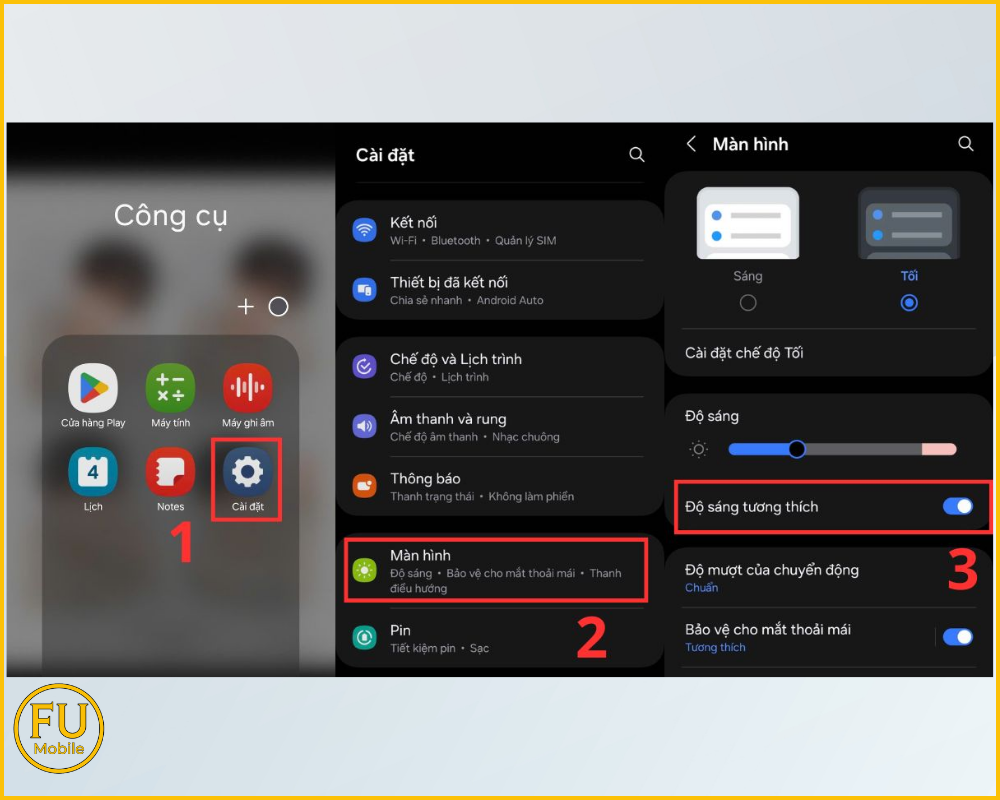
Task: Open the Notes app icon
Action: [x=170, y=472]
